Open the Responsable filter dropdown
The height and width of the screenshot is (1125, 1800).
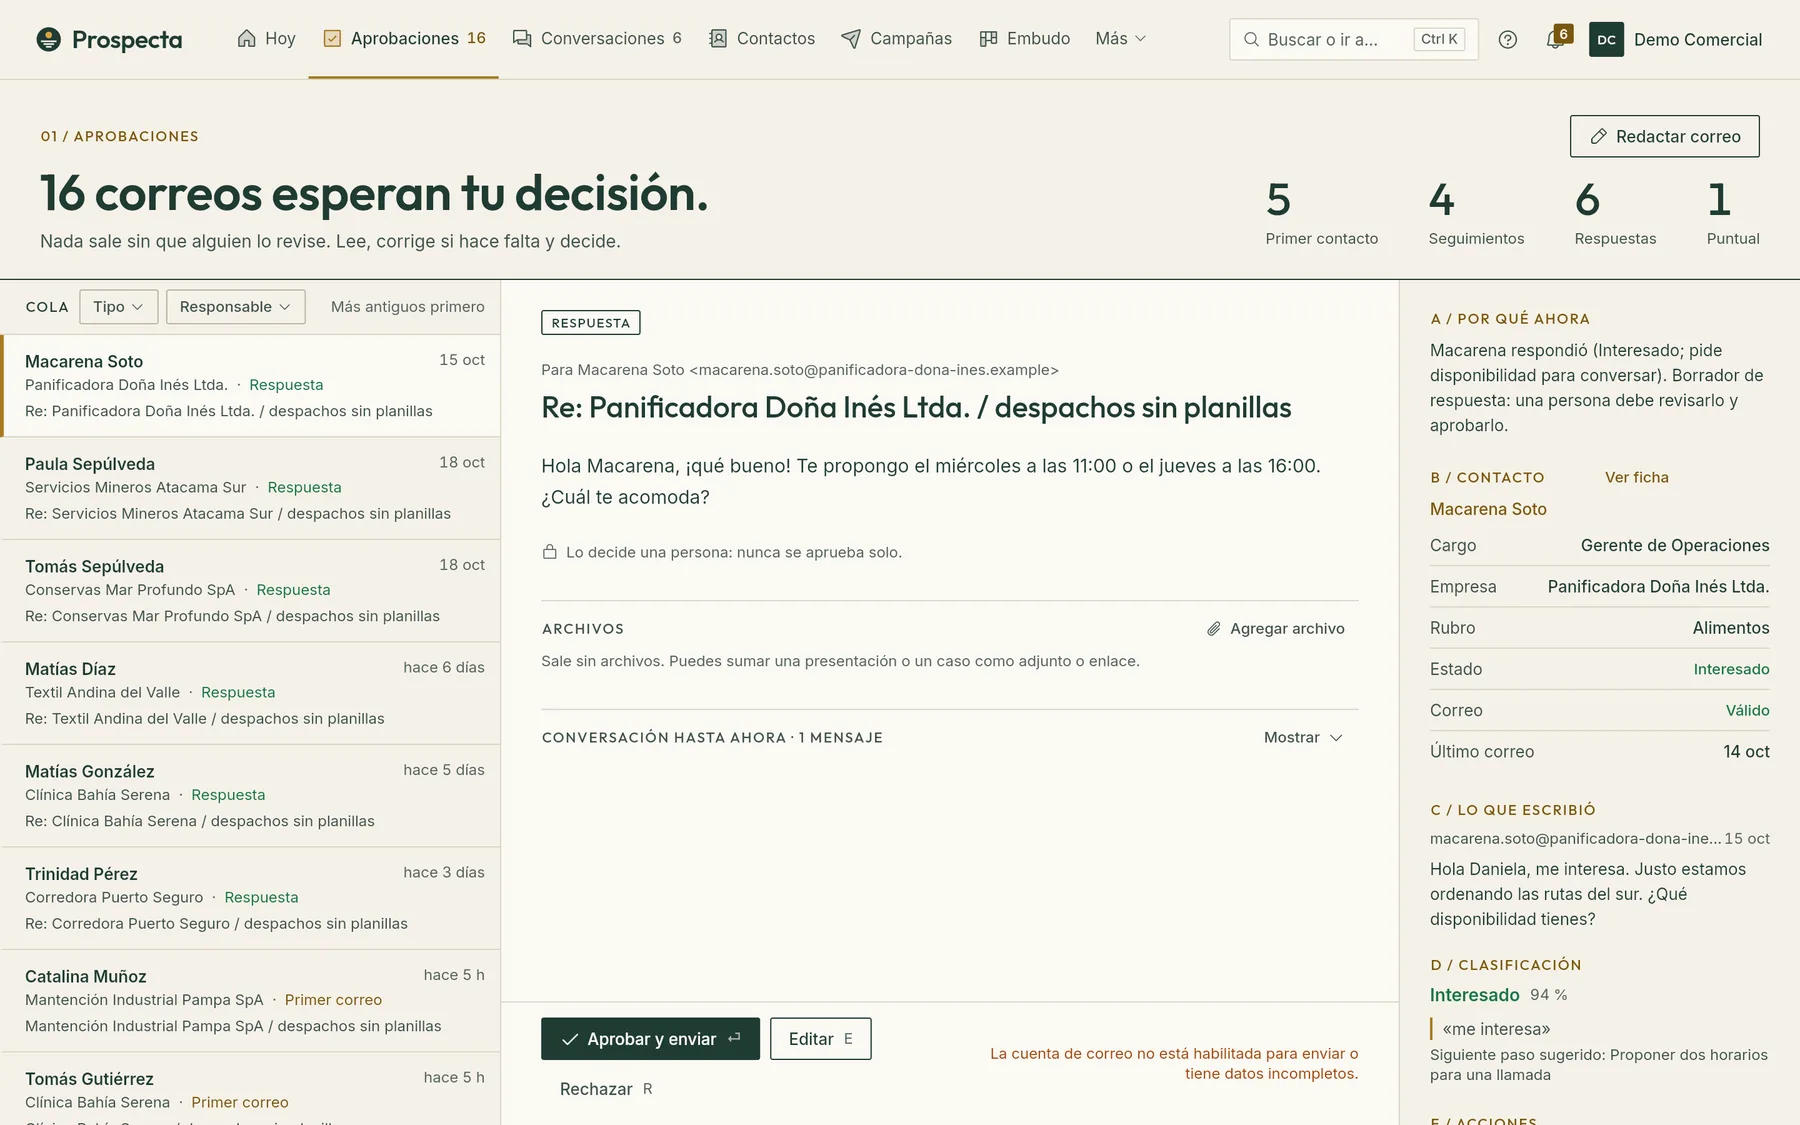(x=235, y=306)
